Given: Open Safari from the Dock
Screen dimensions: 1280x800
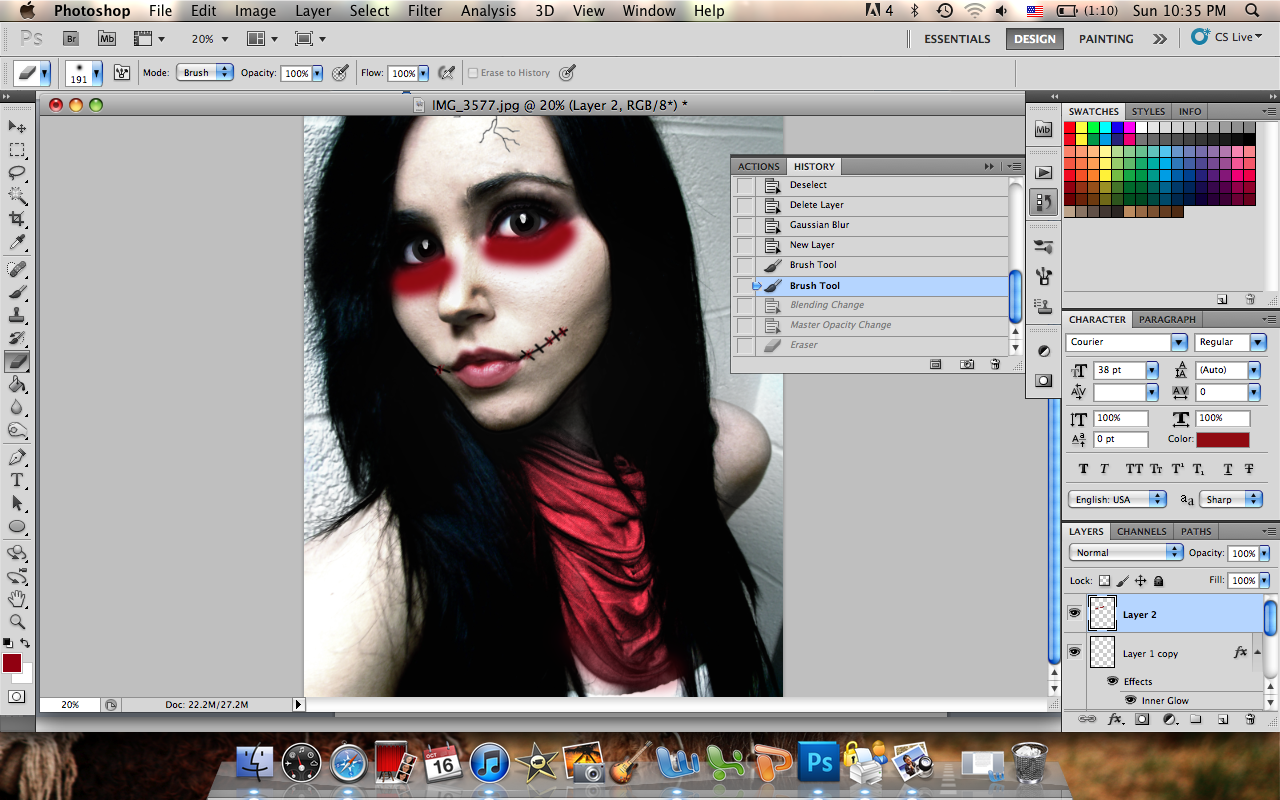Looking at the screenshot, I should tap(348, 764).
